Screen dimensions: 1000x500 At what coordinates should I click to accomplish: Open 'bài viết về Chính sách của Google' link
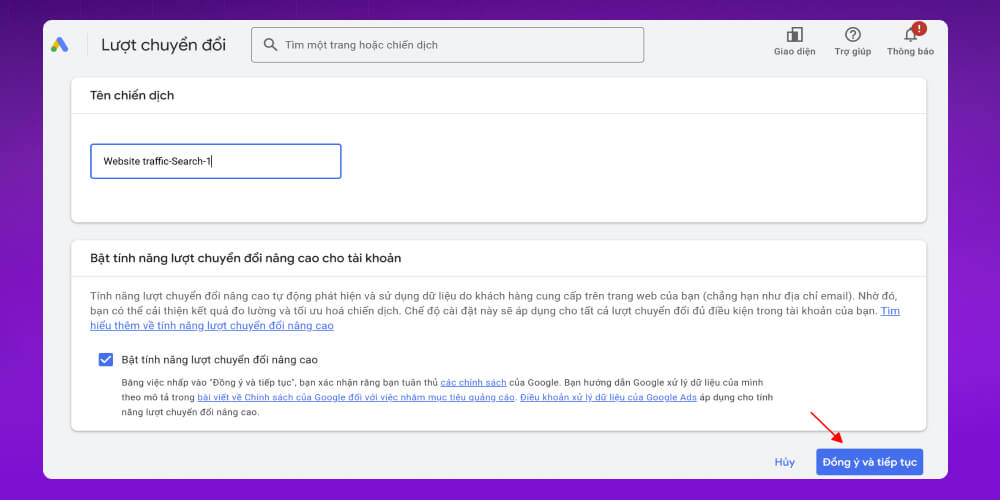[356, 398]
